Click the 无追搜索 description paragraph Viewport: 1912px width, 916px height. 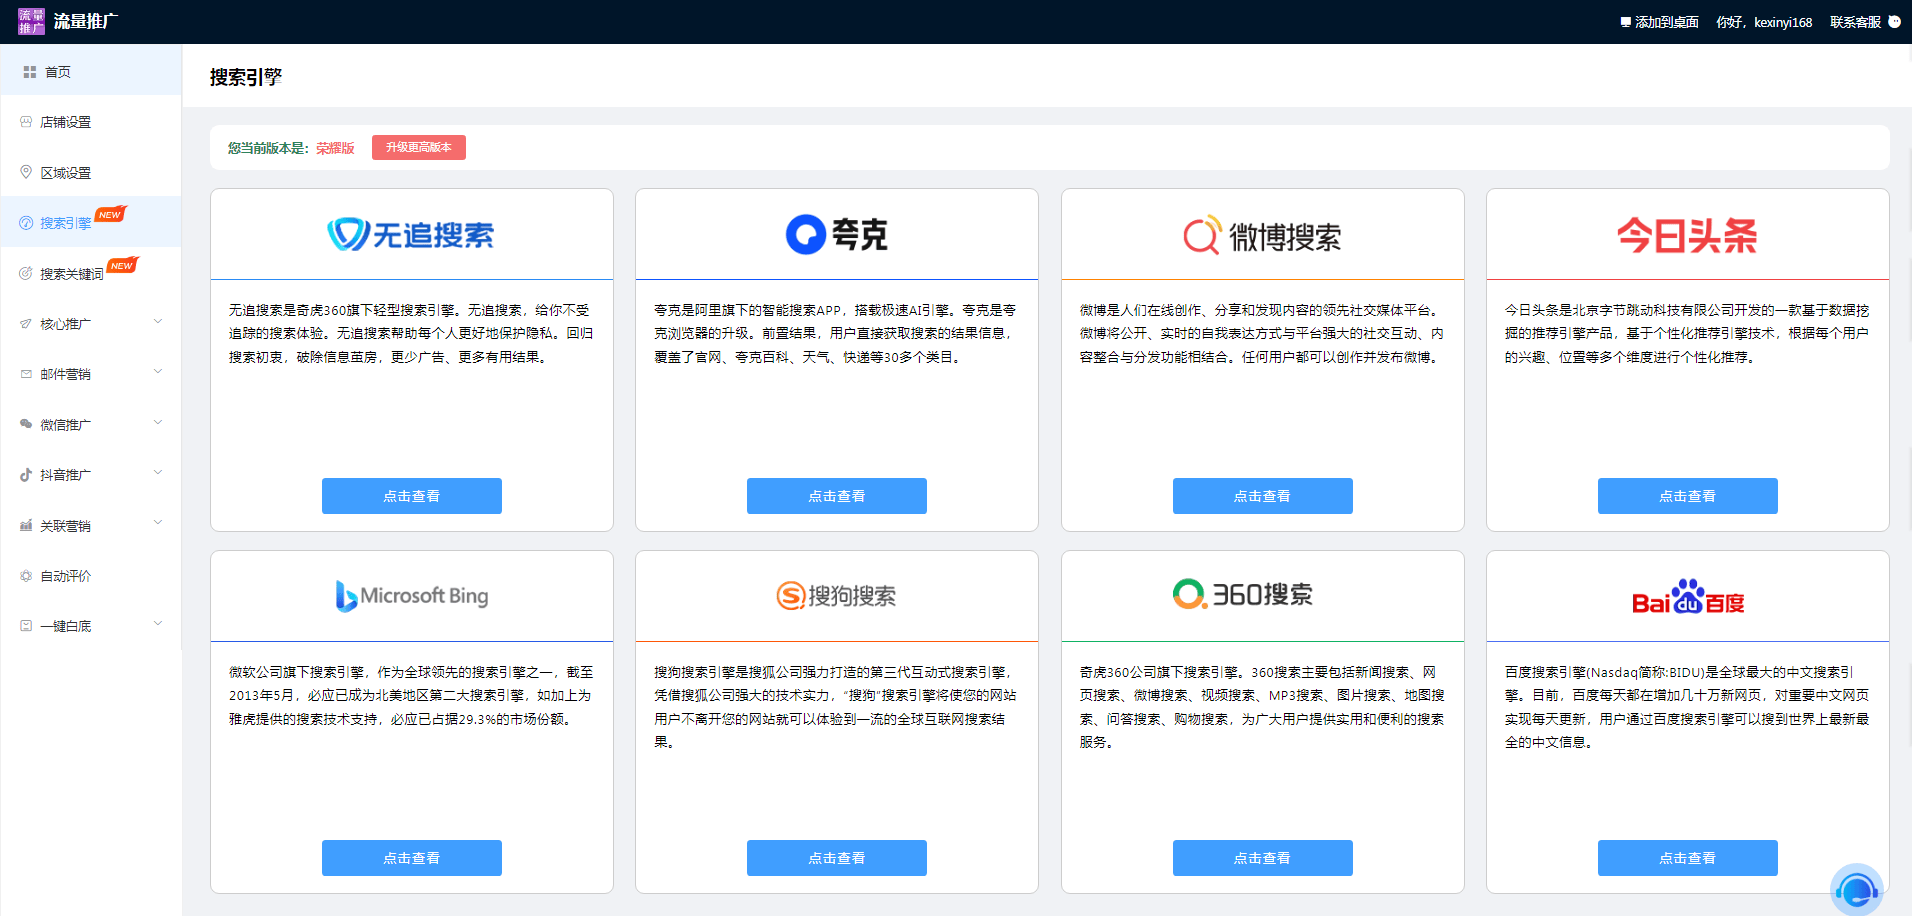point(411,334)
